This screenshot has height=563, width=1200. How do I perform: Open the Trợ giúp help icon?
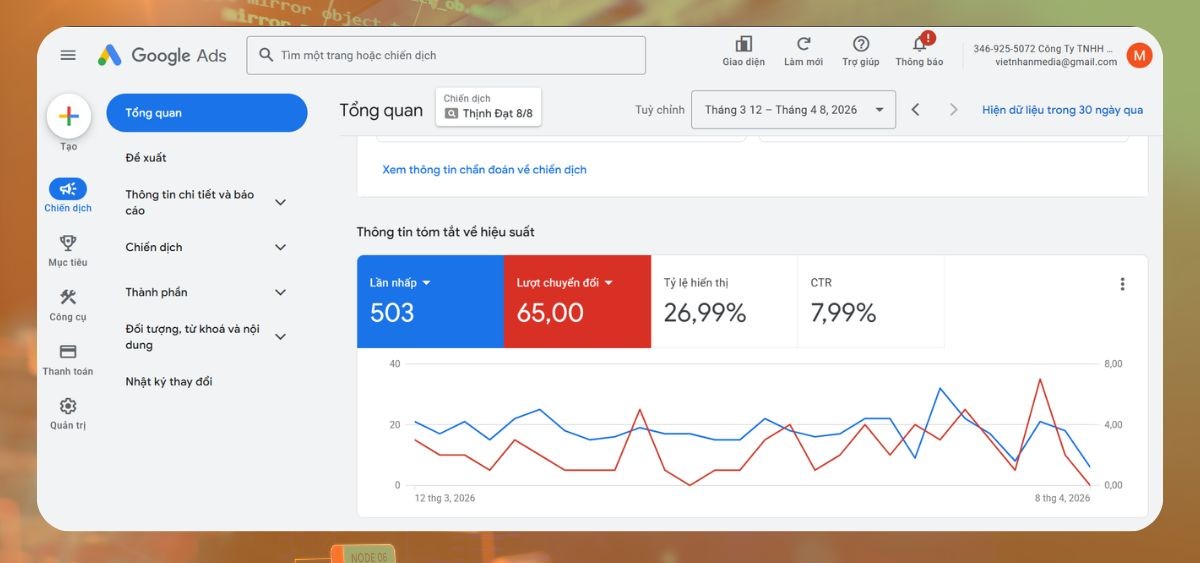860,44
